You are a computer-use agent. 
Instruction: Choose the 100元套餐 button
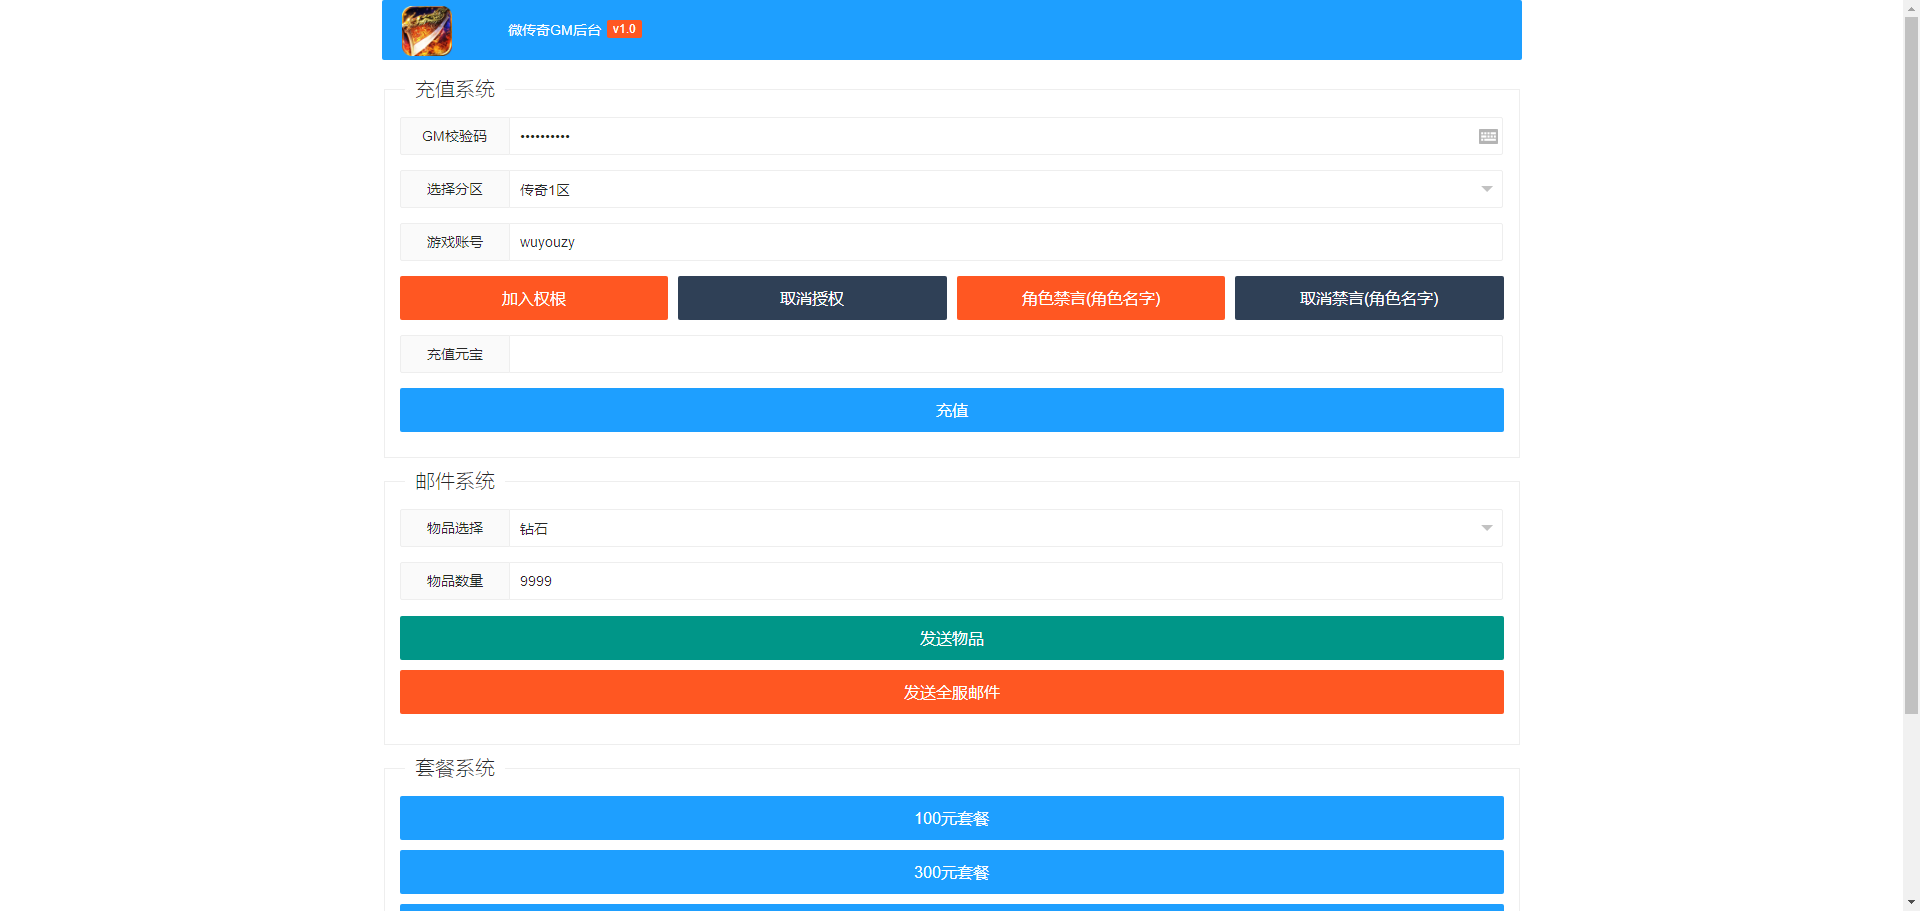(x=952, y=818)
